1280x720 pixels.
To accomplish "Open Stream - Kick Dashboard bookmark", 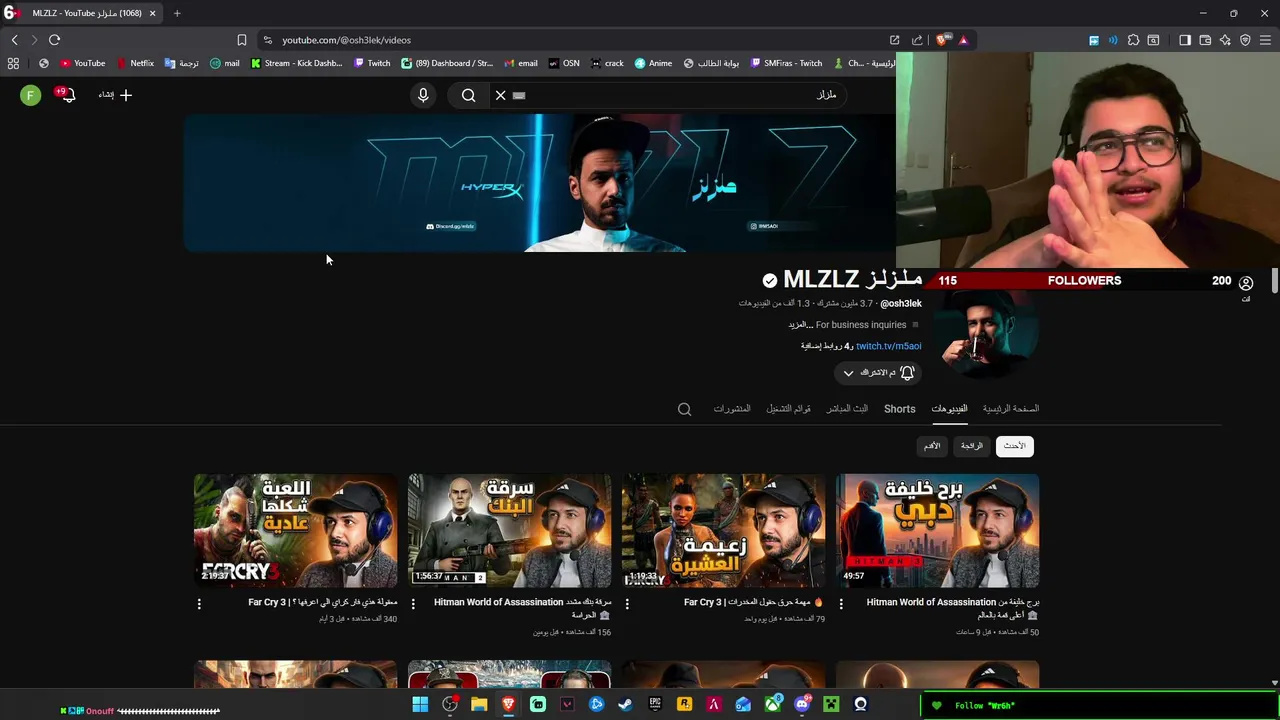I will (x=296, y=63).
